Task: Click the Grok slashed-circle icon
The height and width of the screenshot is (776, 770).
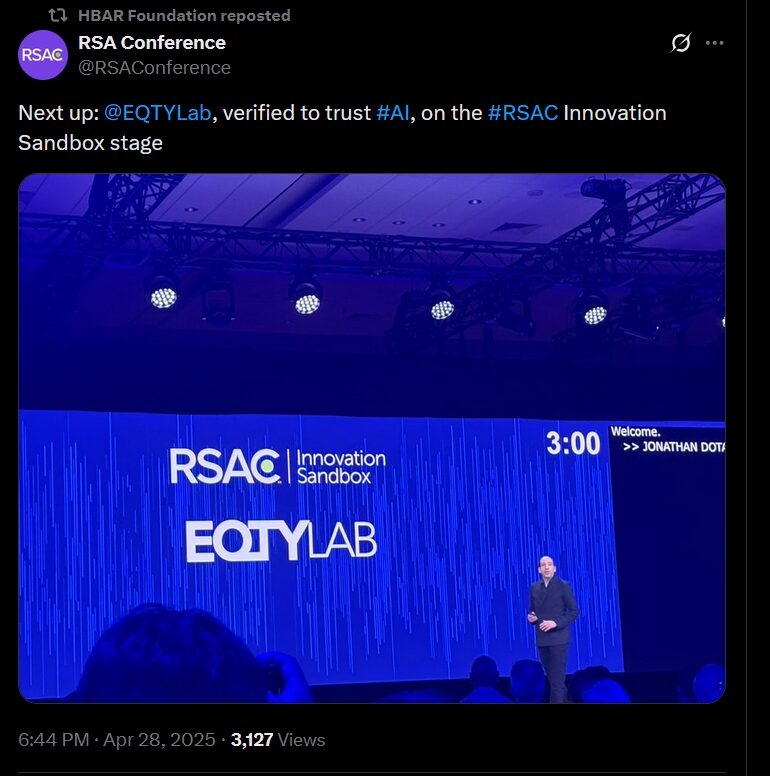Action: pyautogui.click(x=681, y=43)
